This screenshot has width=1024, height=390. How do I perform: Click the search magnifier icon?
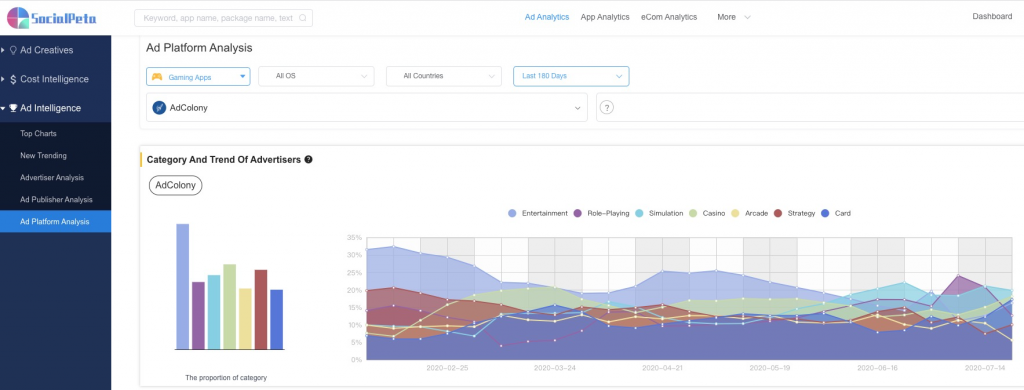[x=302, y=18]
